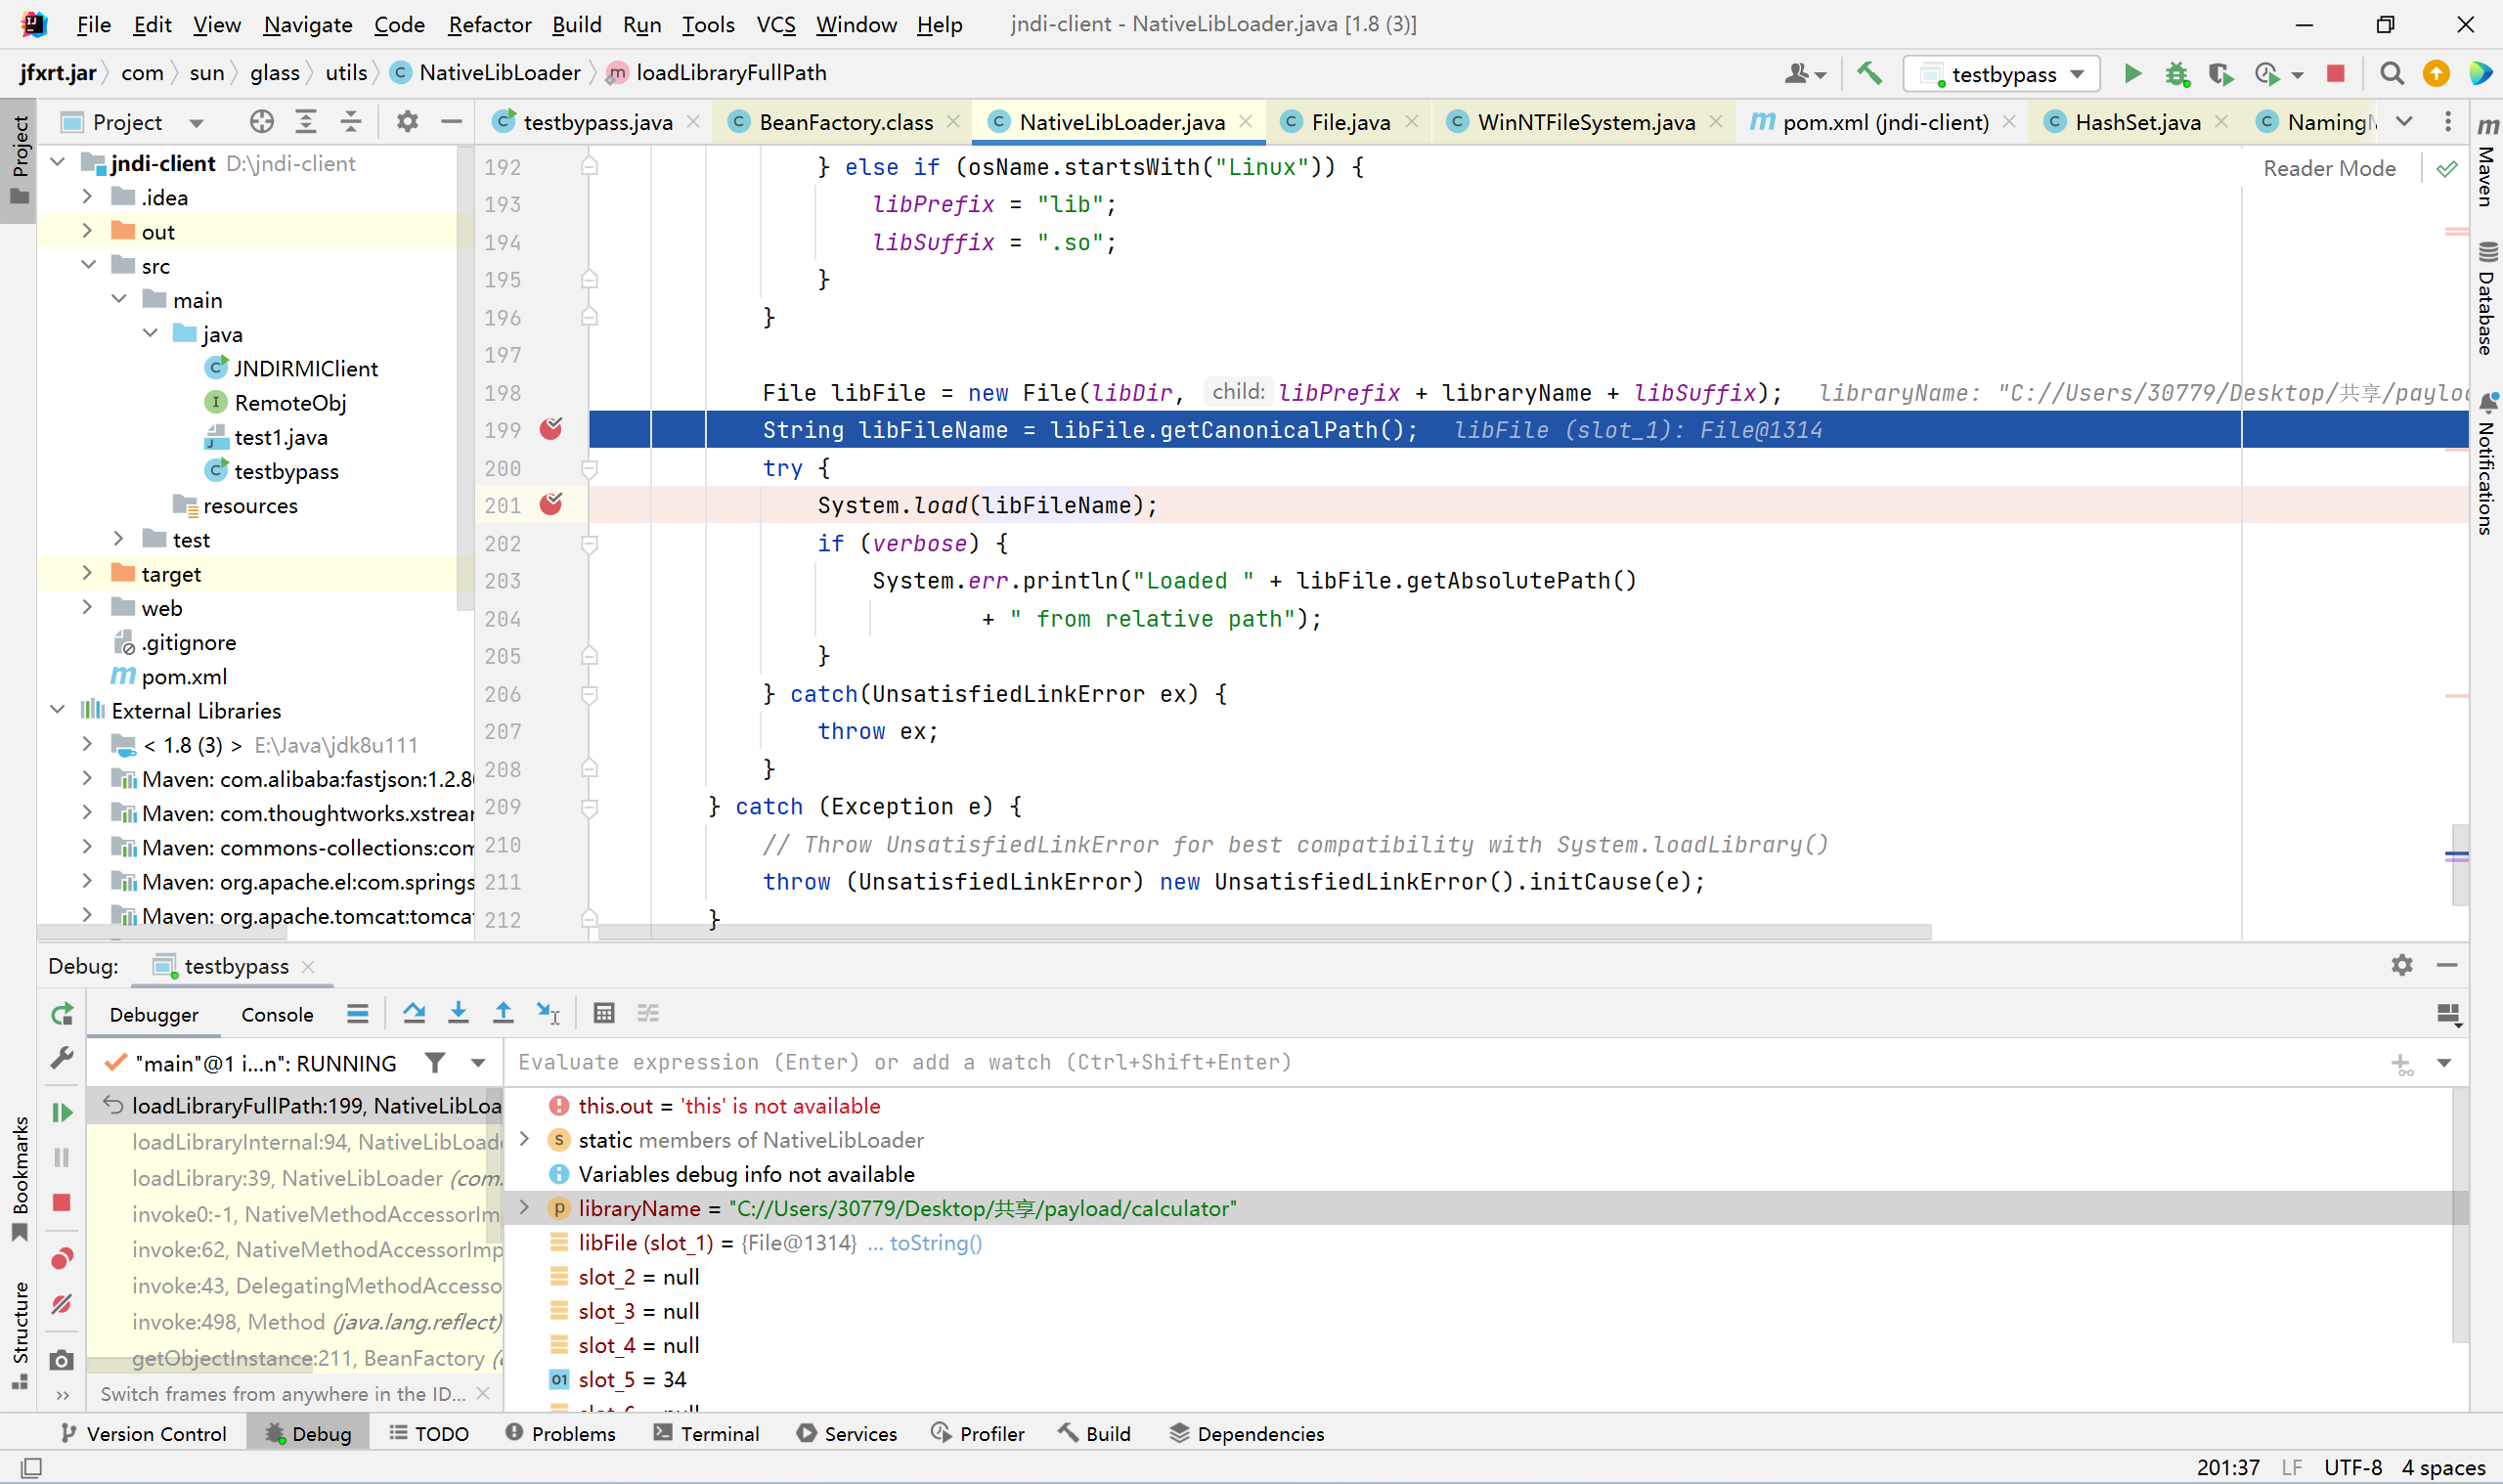Collapse the src folder
The height and width of the screenshot is (1484, 2503).
[87, 265]
